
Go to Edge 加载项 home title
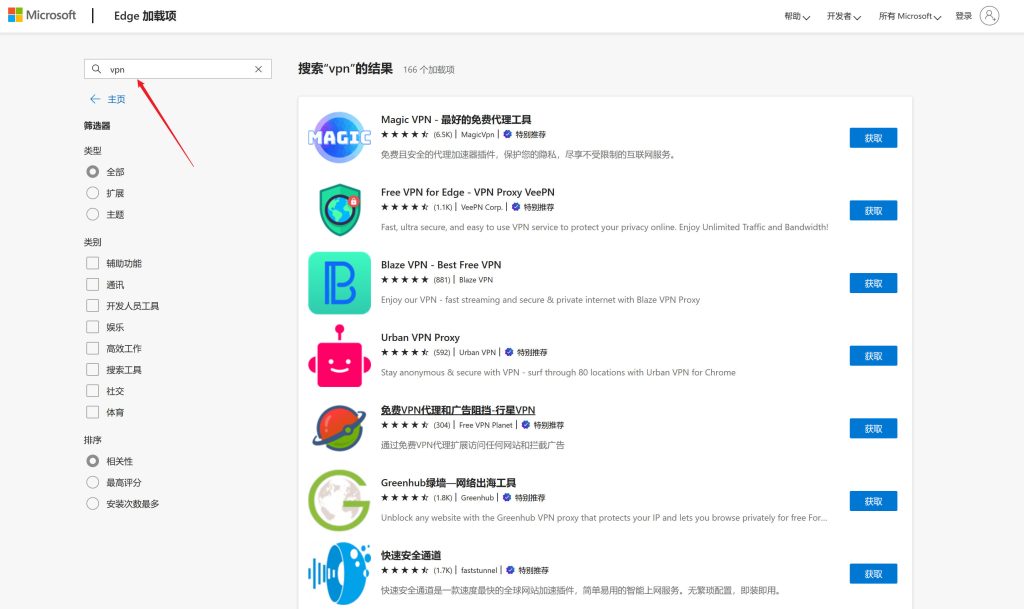145,16
